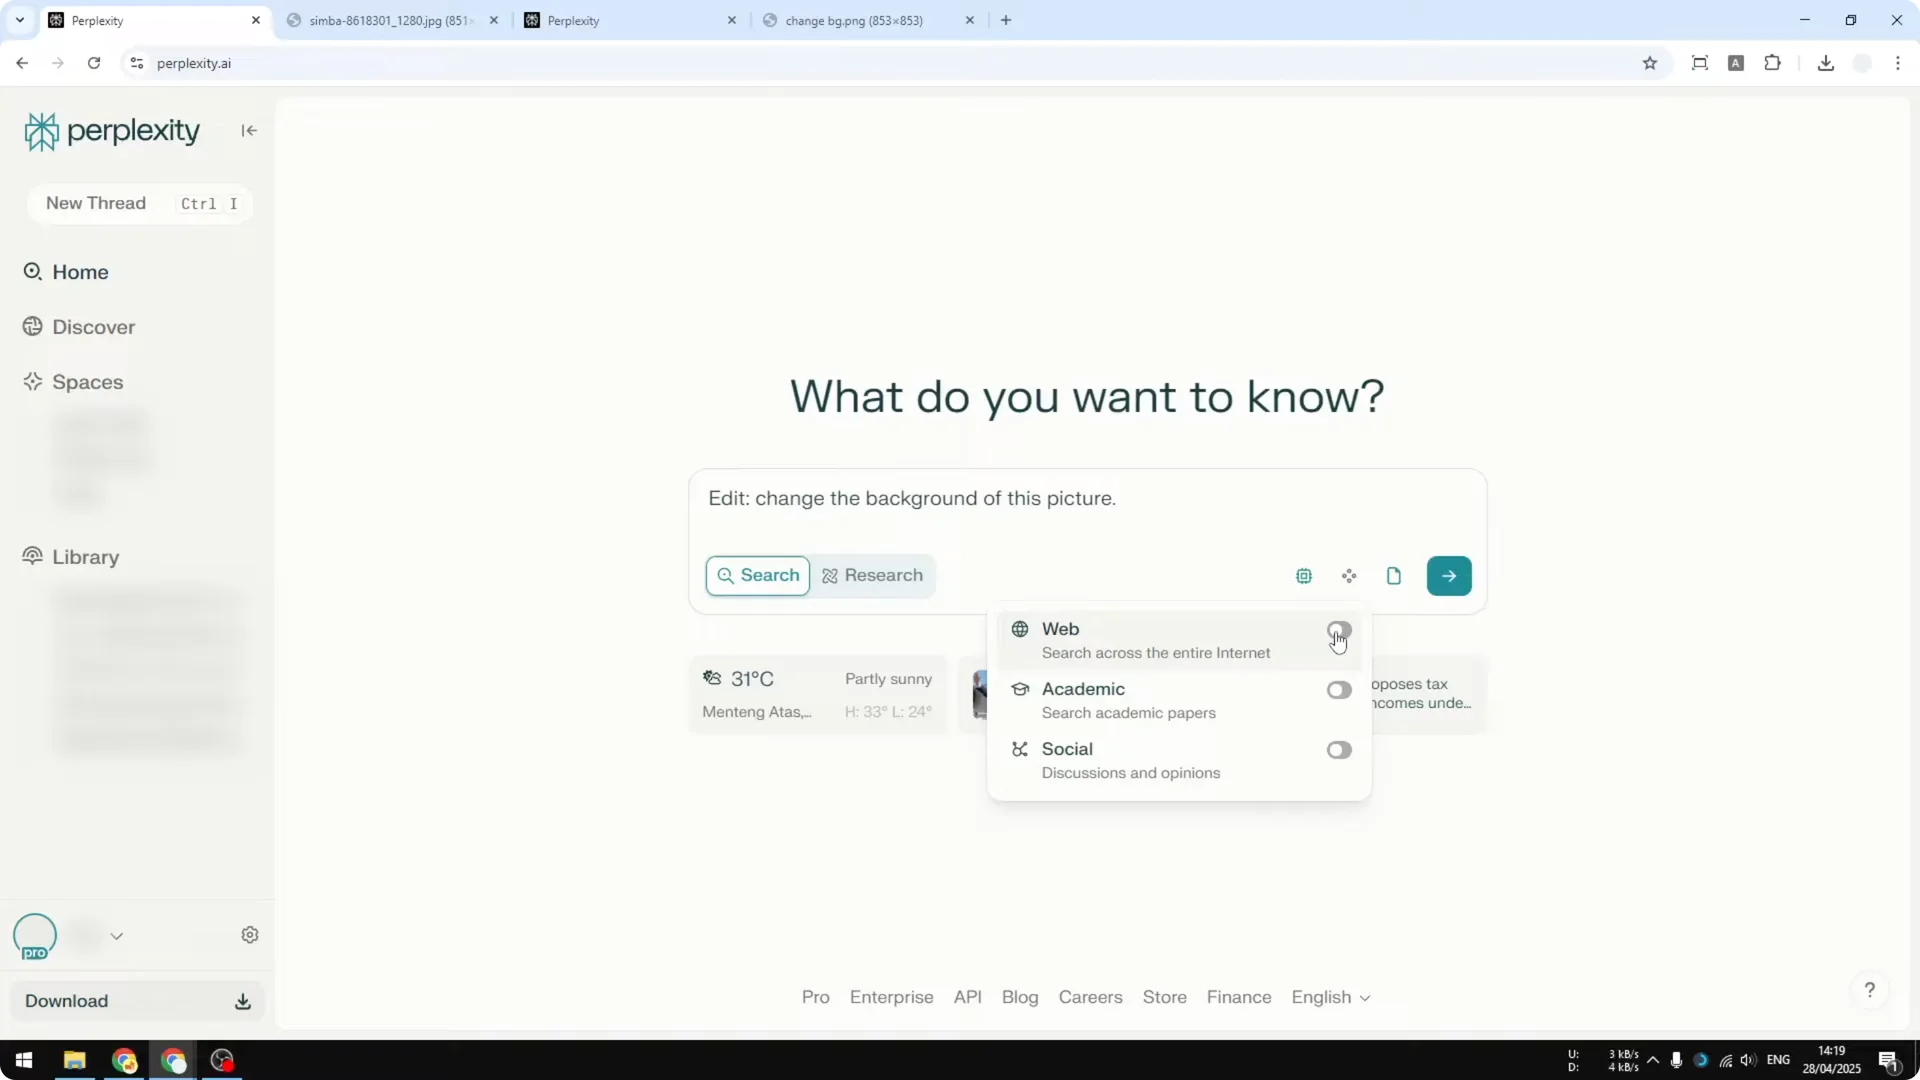Image resolution: width=1920 pixels, height=1080 pixels.
Task: Collapse the sidebar with arrow icon
Action: click(249, 131)
